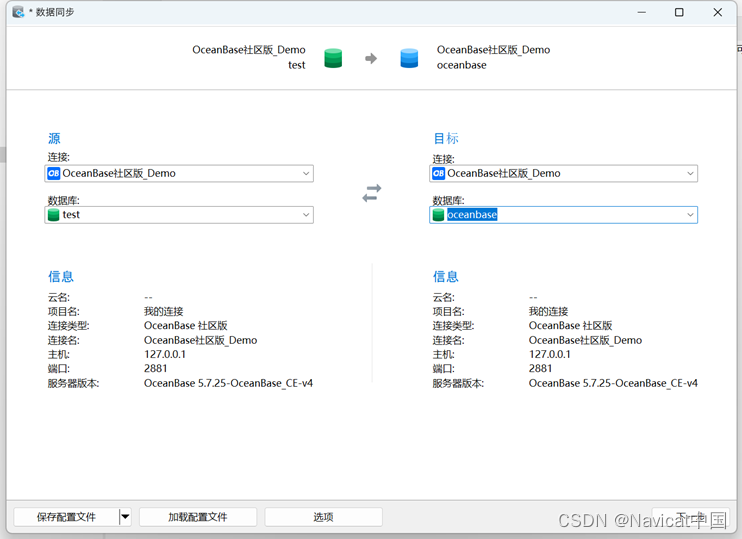742x539 pixels.
Task: Click the header text 'test' under source connection
Action: tap(297, 65)
